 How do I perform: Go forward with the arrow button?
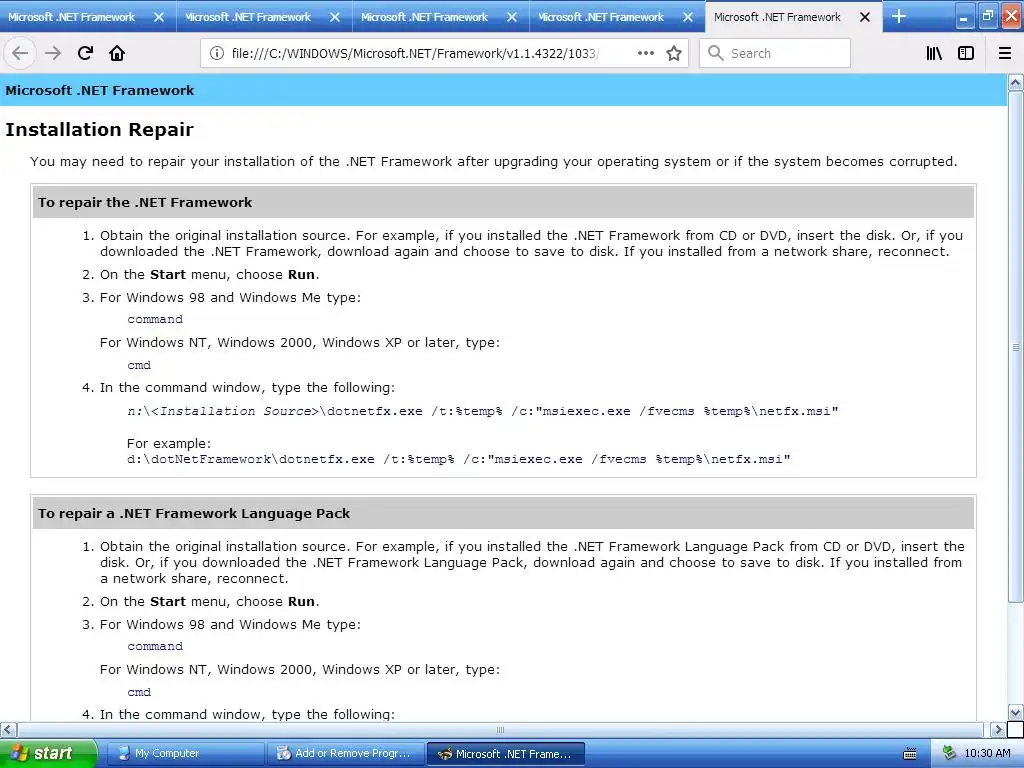(53, 53)
